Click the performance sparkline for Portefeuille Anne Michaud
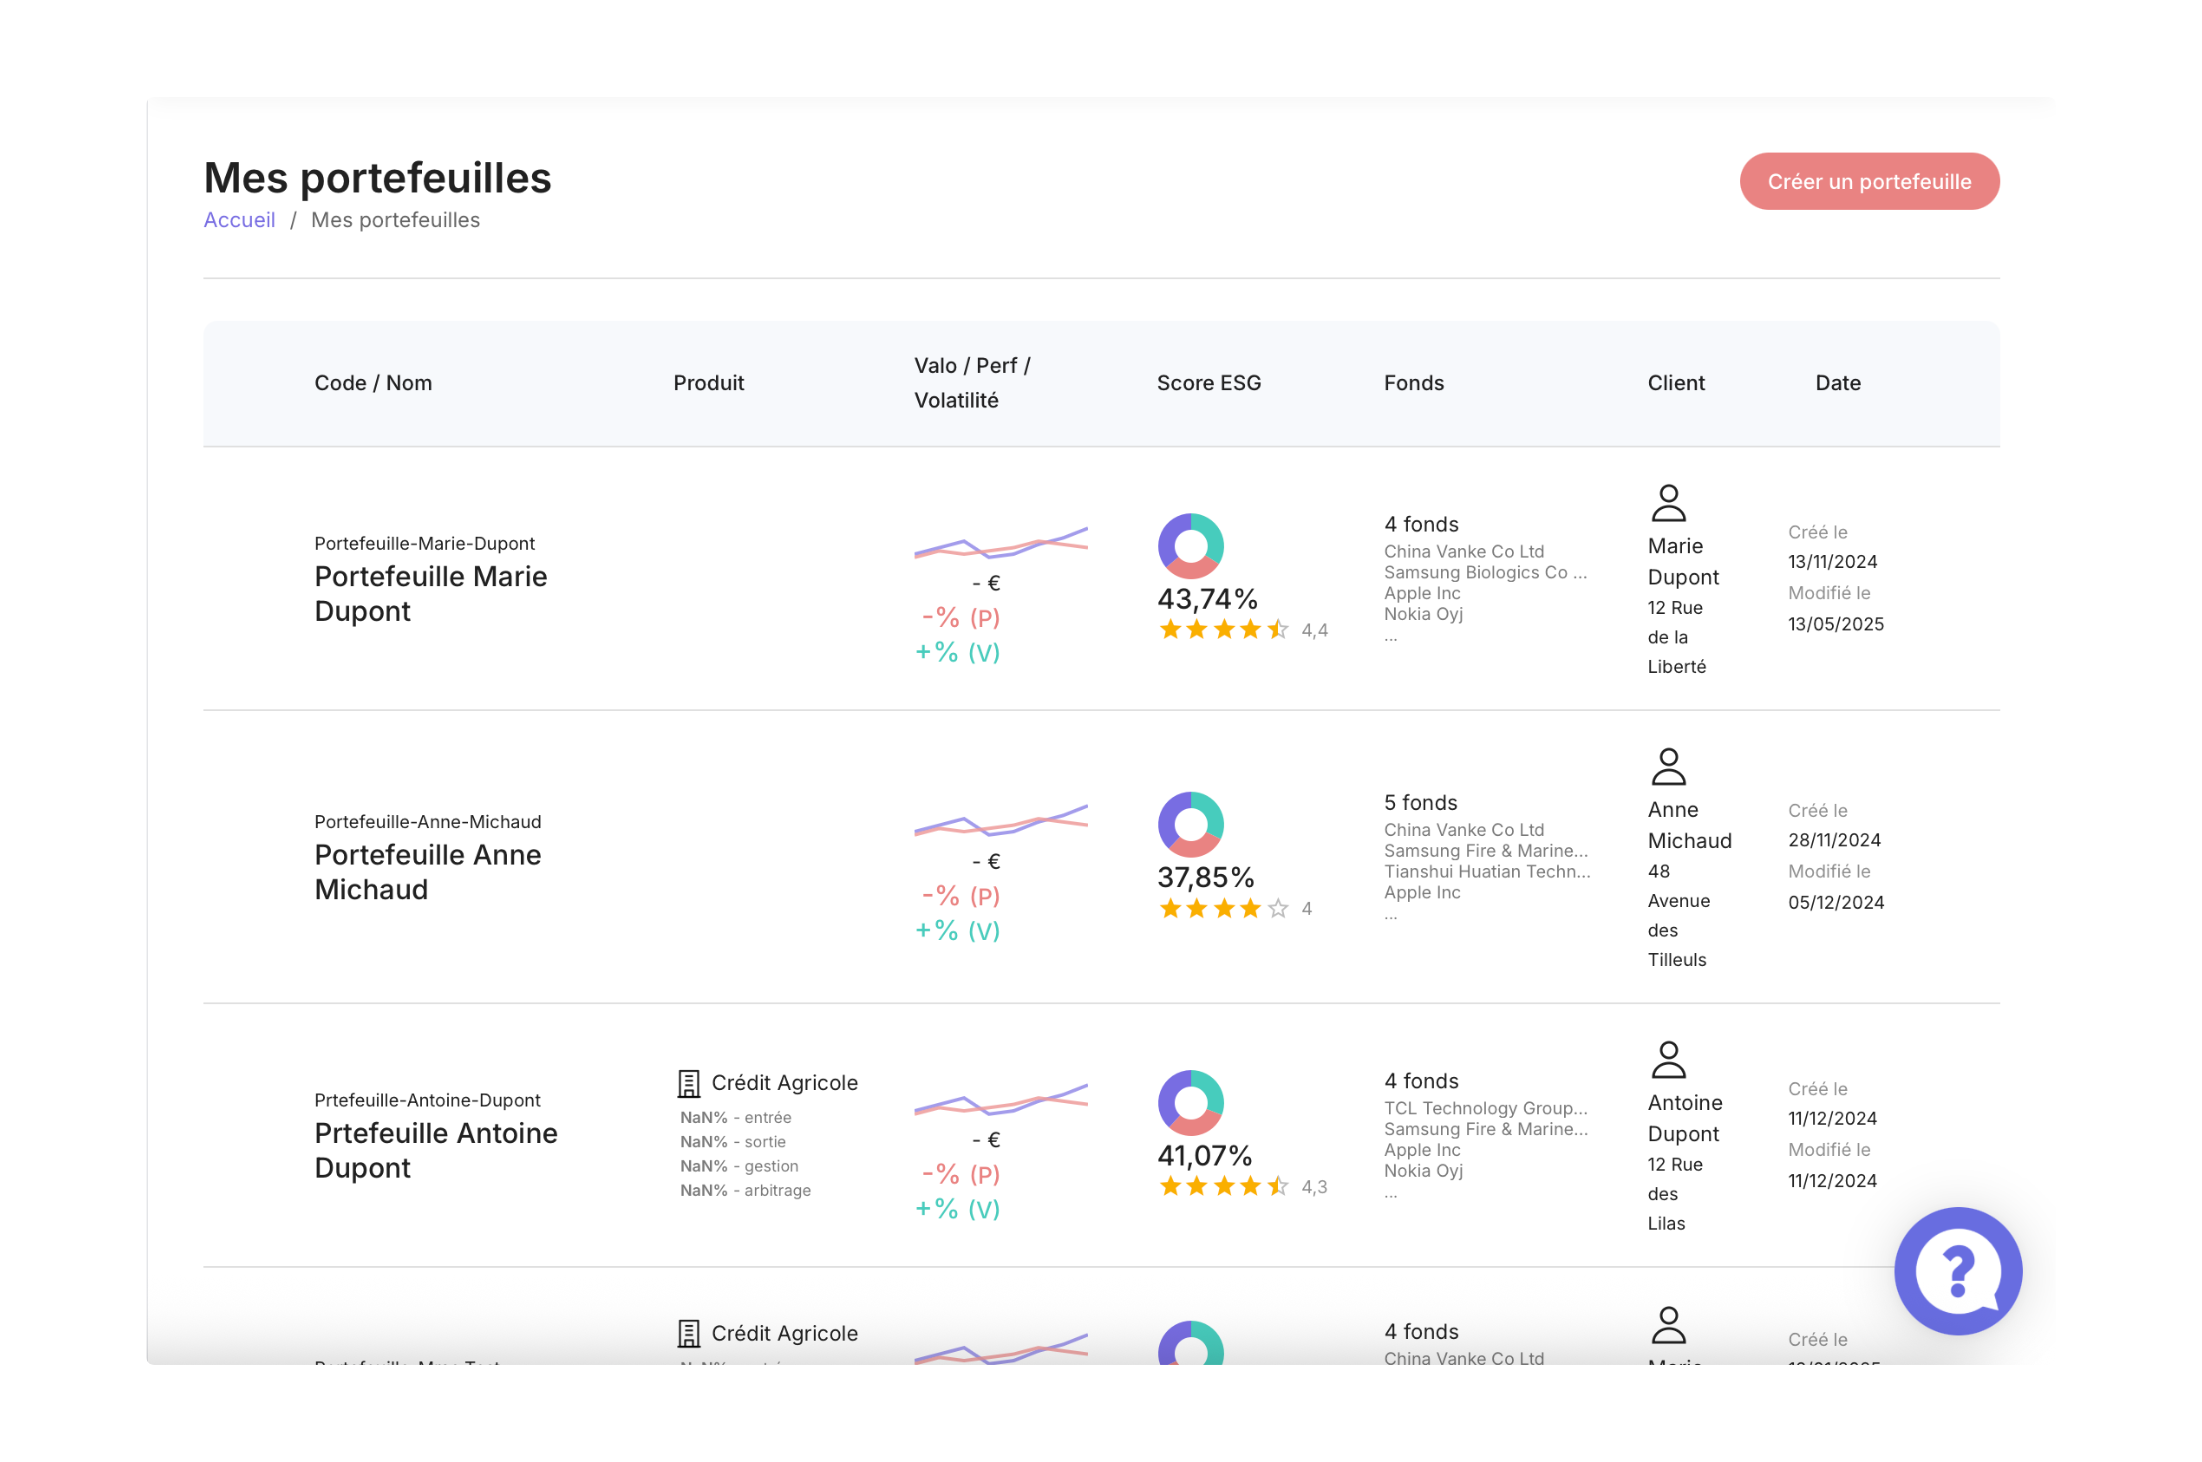This screenshot has width=2202, height=1462. (1001, 822)
